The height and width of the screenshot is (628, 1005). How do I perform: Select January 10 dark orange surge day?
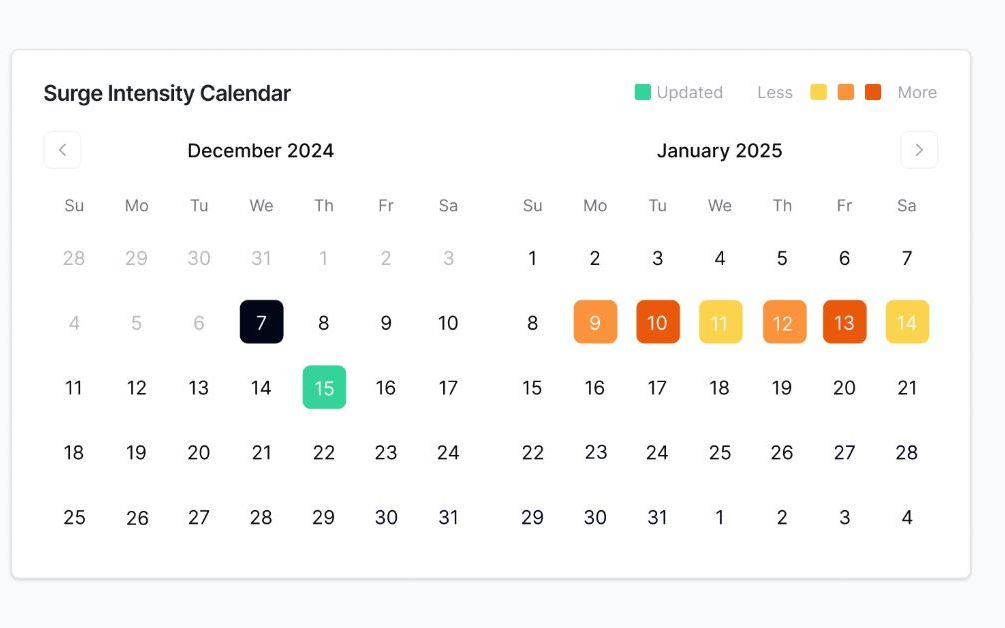(657, 322)
